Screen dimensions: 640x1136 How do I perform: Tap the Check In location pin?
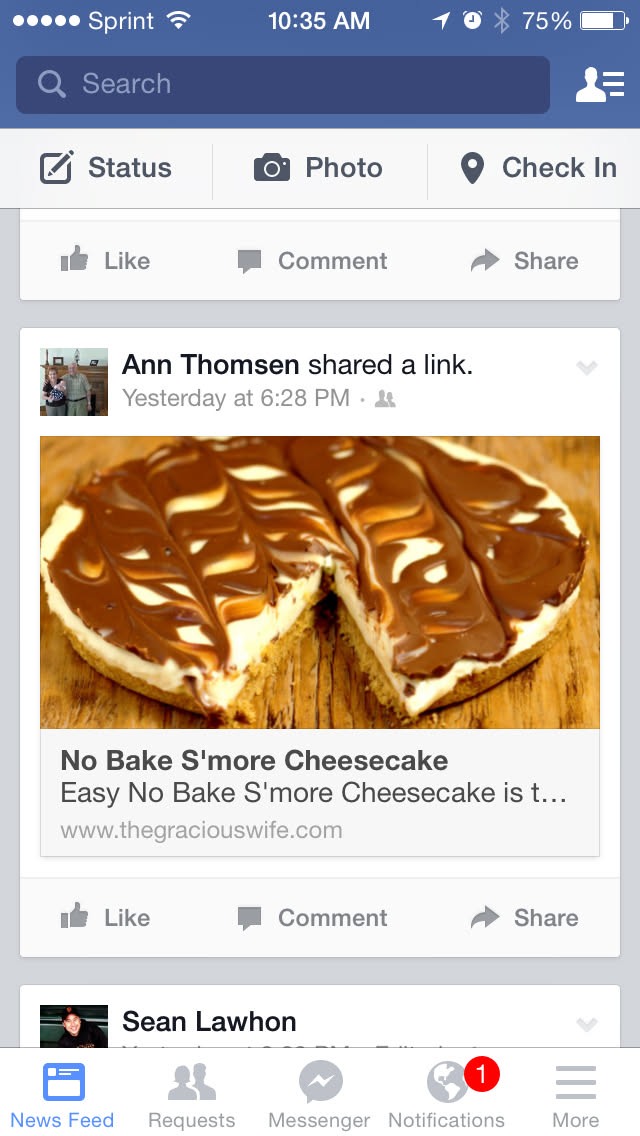(x=471, y=168)
